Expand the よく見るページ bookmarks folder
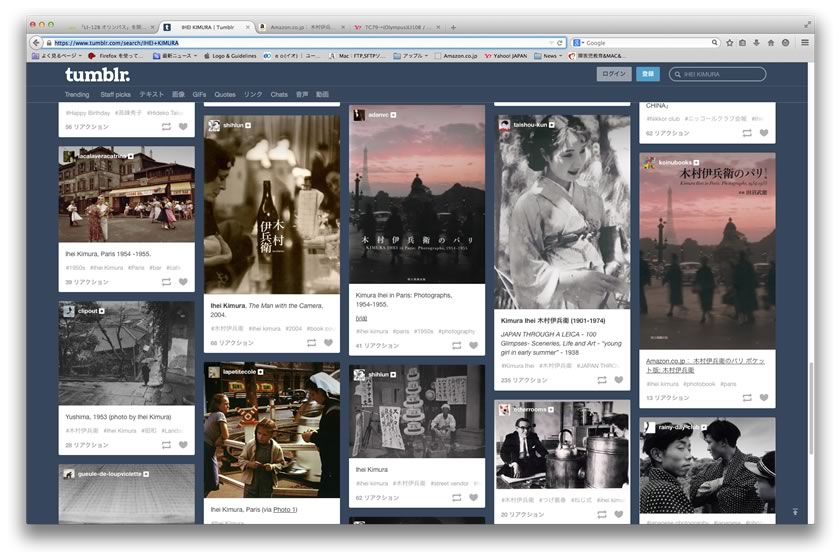Image resolution: width=840 pixels, height=560 pixels. 57,56
